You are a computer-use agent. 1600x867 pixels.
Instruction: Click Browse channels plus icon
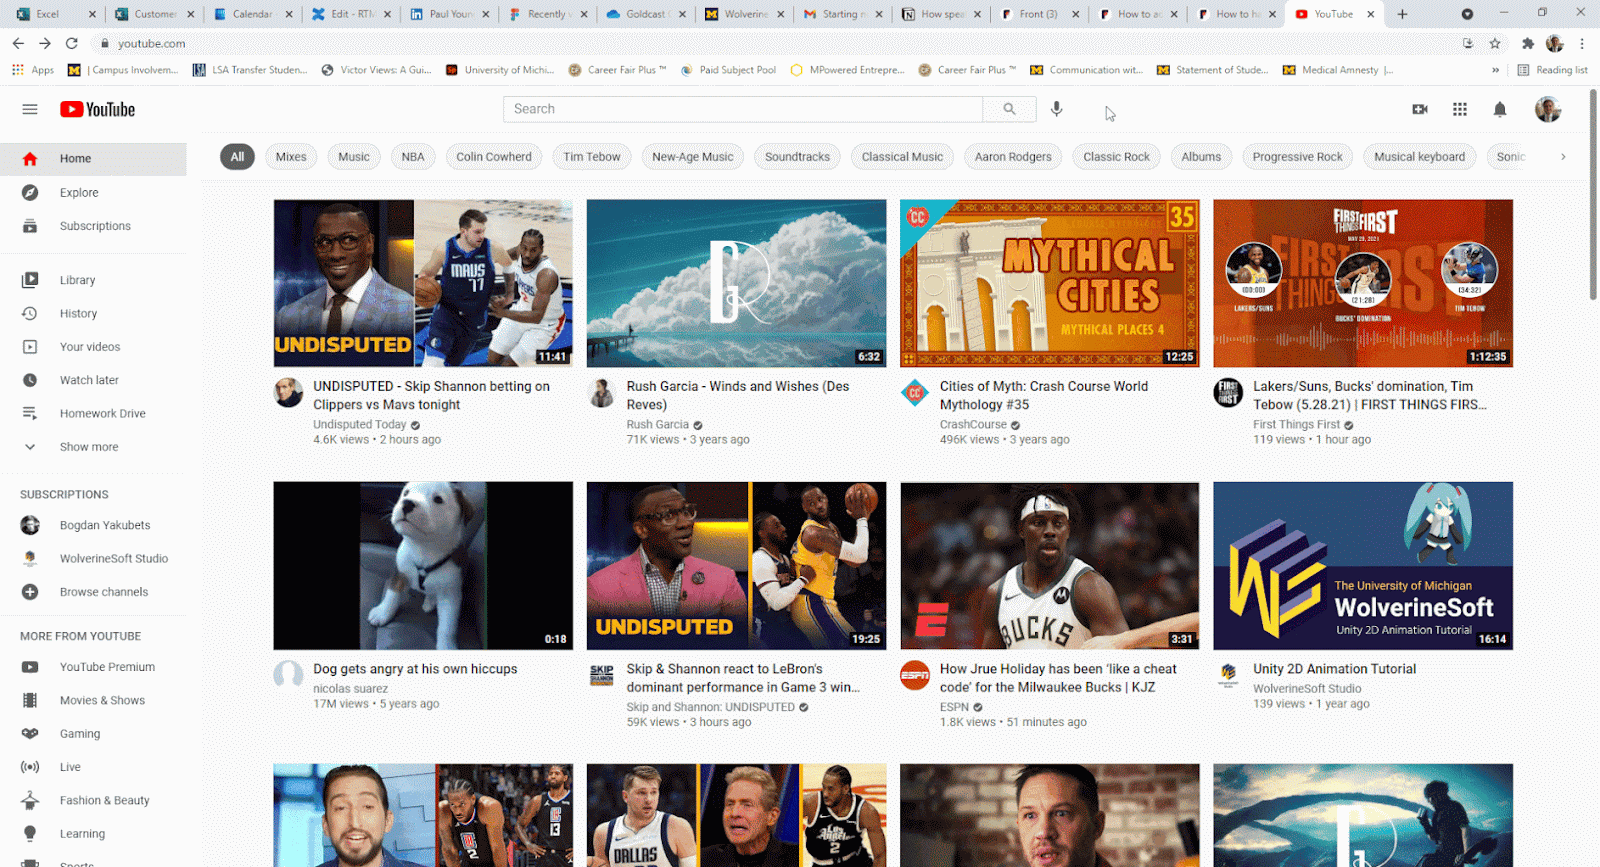click(30, 592)
